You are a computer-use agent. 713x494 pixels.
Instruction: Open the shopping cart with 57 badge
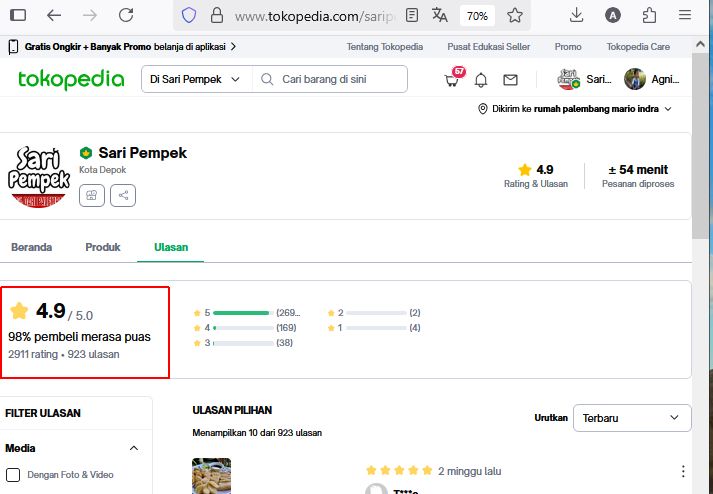(453, 78)
